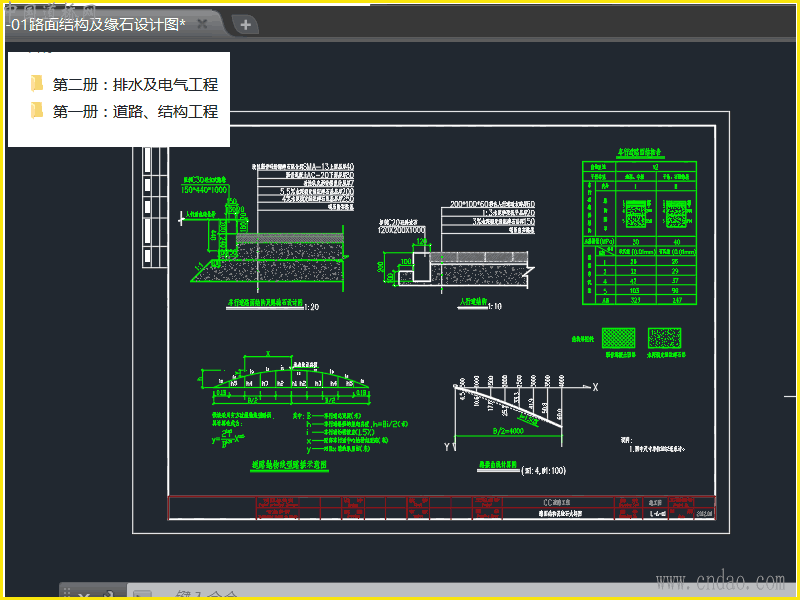Select the green crosshatch asphalt legend swatch
The height and width of the screenshot is (600, 800).
(x=618, y=338)
